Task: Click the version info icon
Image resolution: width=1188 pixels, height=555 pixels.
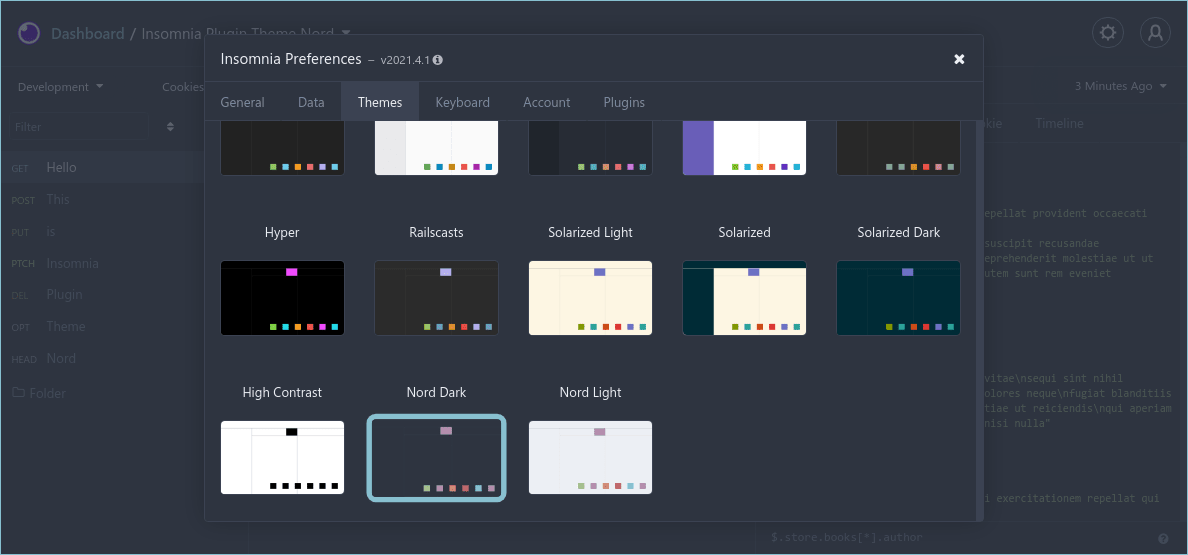Action: coord(438,60)
